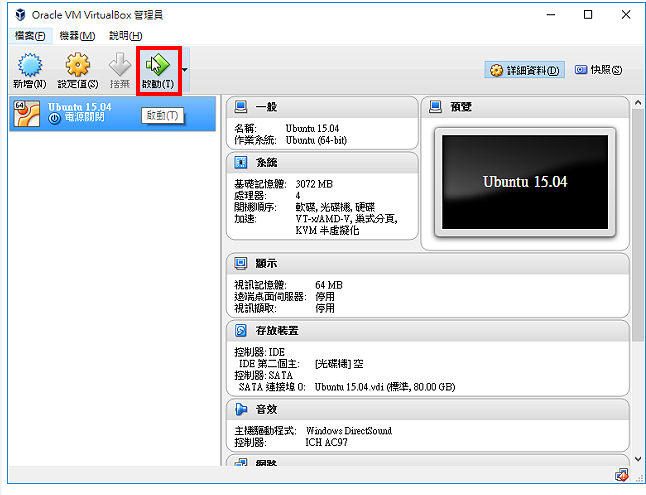Click the 'ICH AC97' controller value
The width and height of the screenshot is (646, 495).
(x=326, y=442)
